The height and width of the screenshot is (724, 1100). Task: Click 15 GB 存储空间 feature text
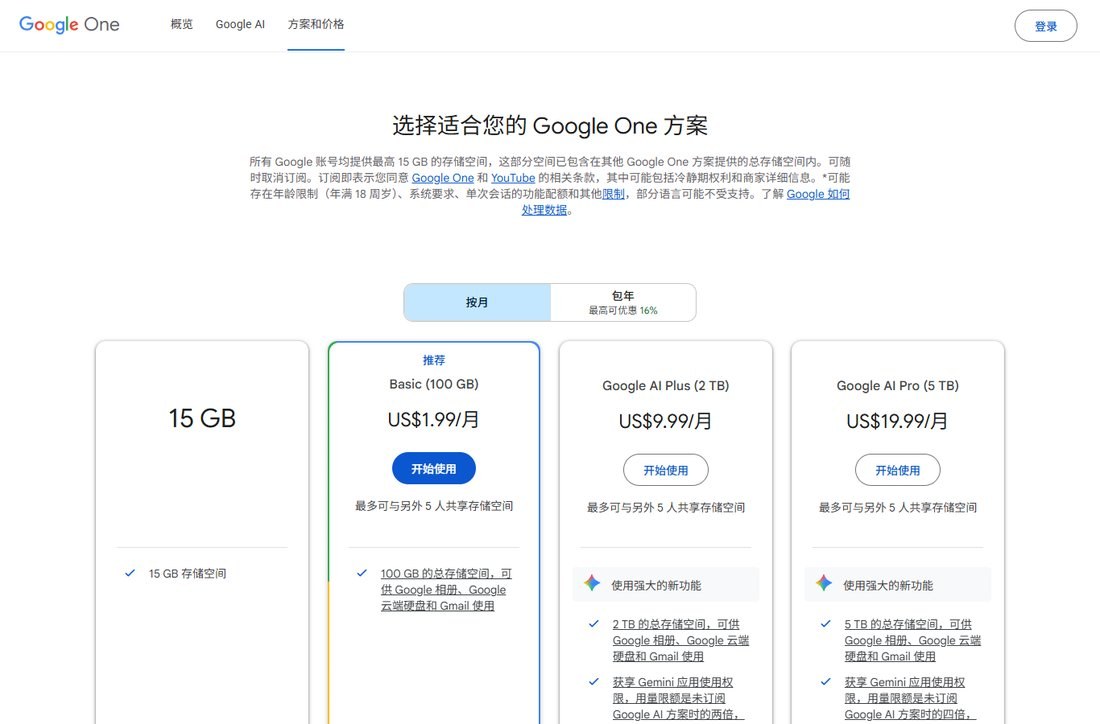(187, 573)
